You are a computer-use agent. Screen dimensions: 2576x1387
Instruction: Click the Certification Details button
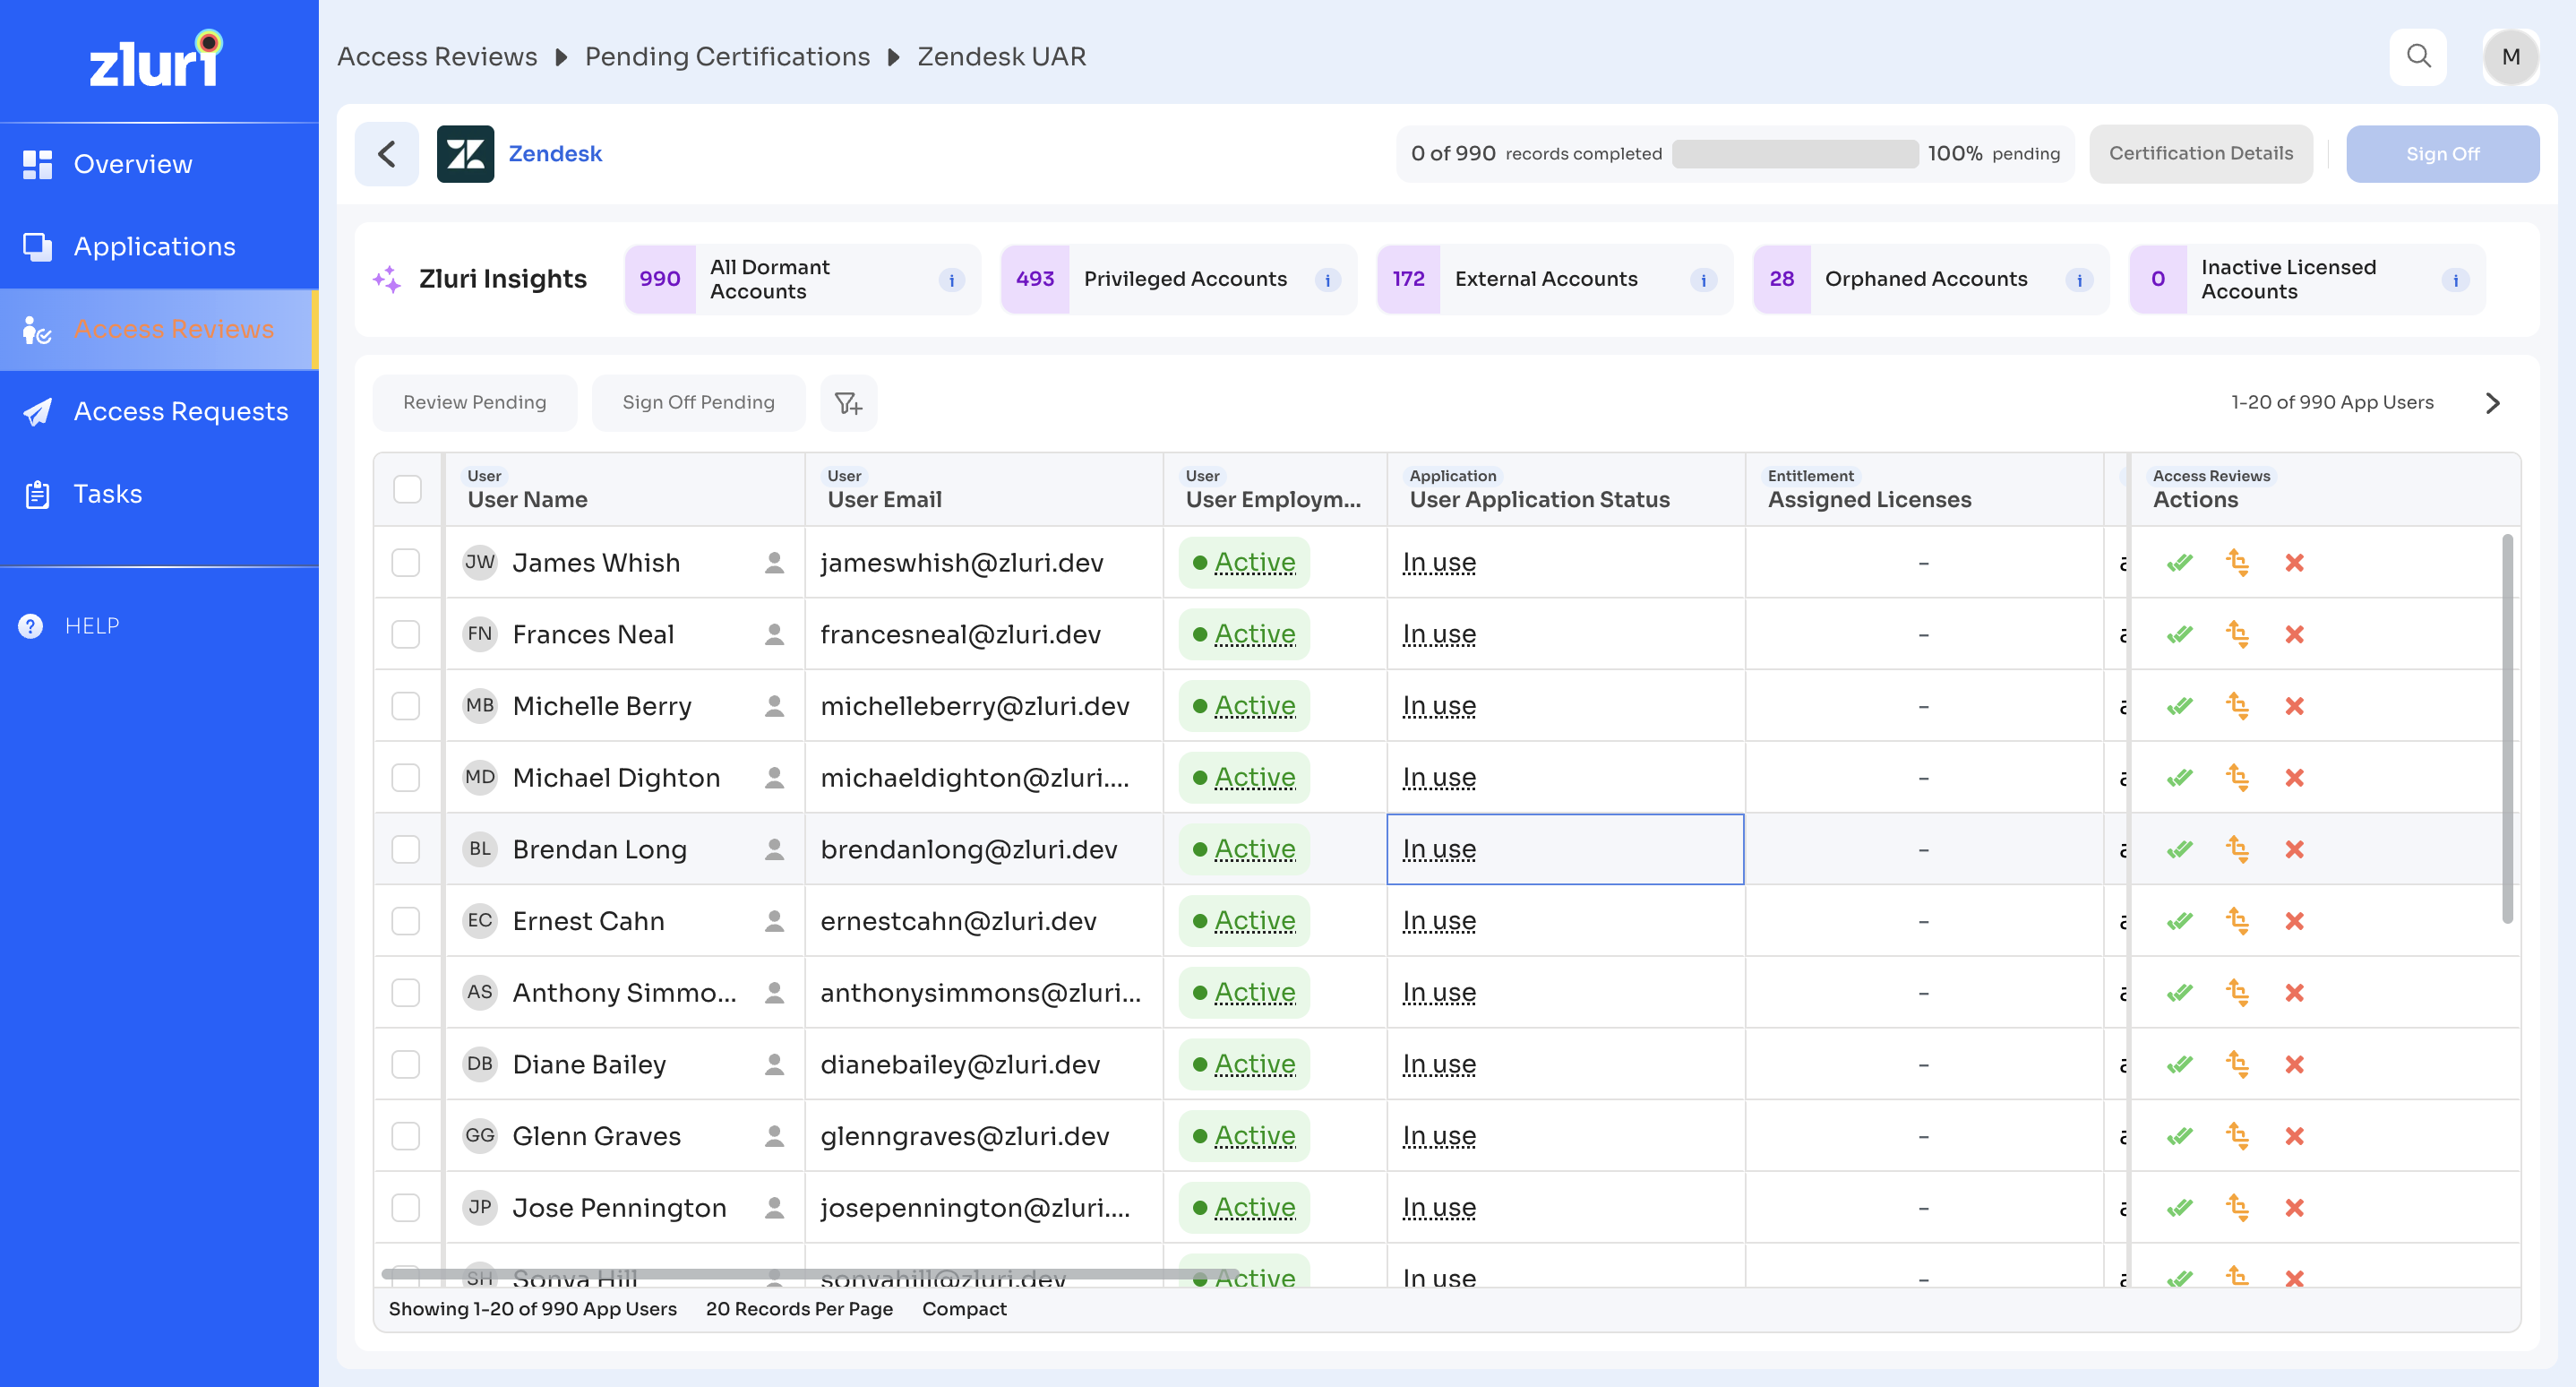click(x=2200, y=154)
